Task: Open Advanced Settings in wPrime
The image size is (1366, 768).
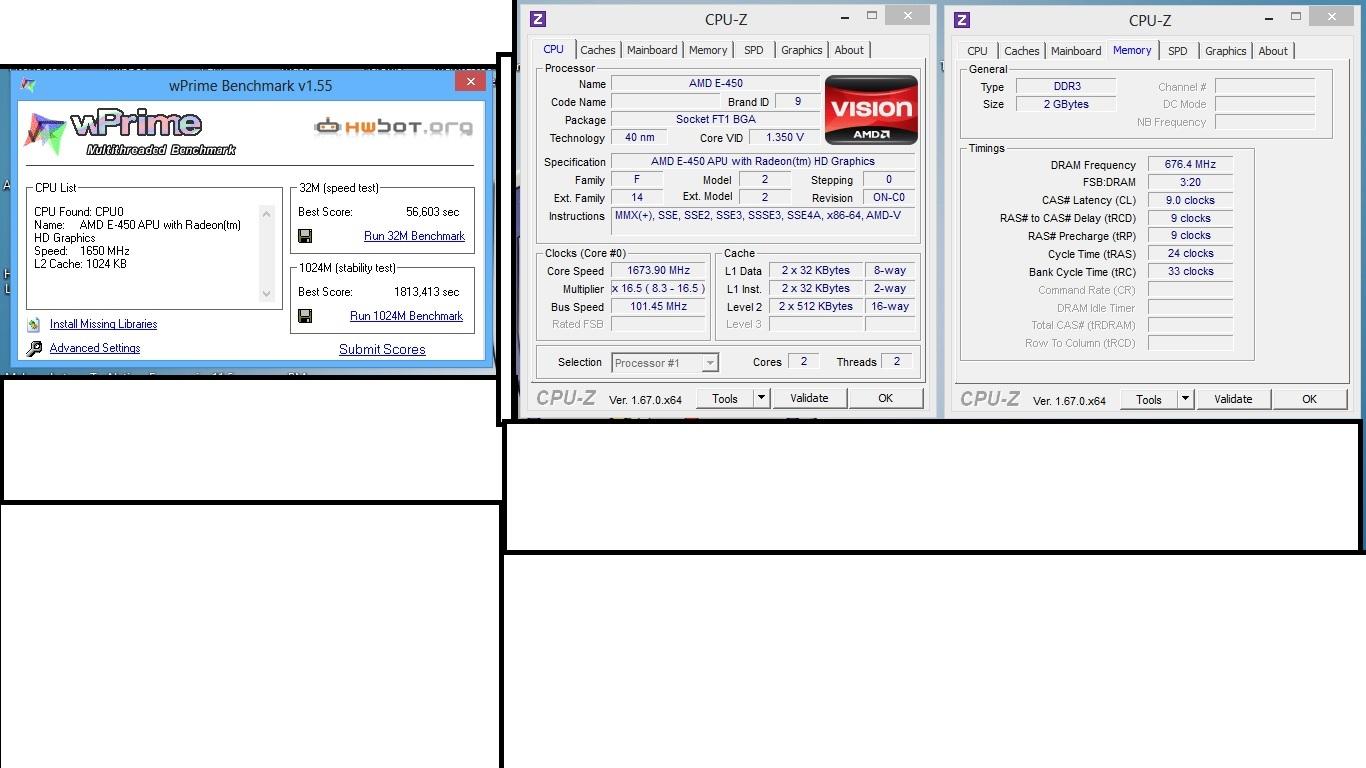Action: click(95, 348)
